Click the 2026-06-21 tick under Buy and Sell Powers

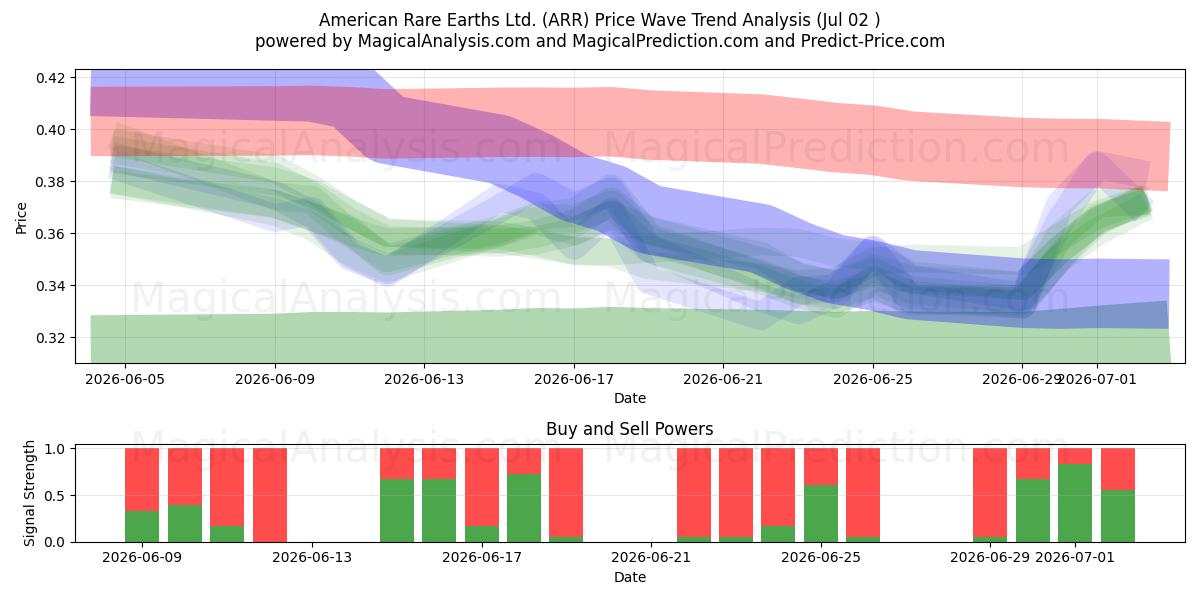tap(651, 558)
